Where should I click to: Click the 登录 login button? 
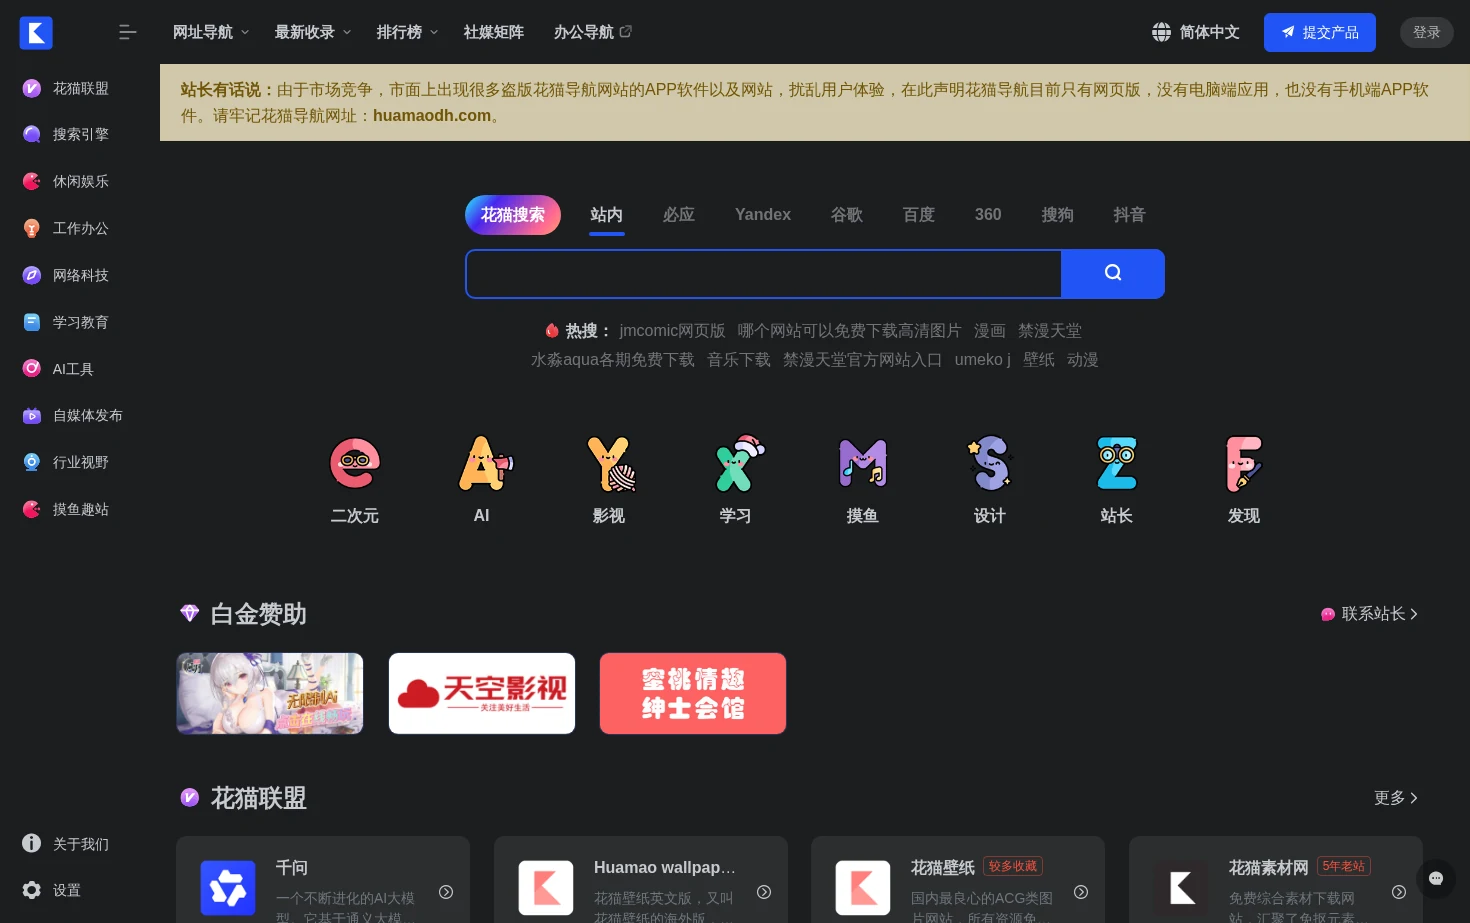click(x=1427, y=32)
